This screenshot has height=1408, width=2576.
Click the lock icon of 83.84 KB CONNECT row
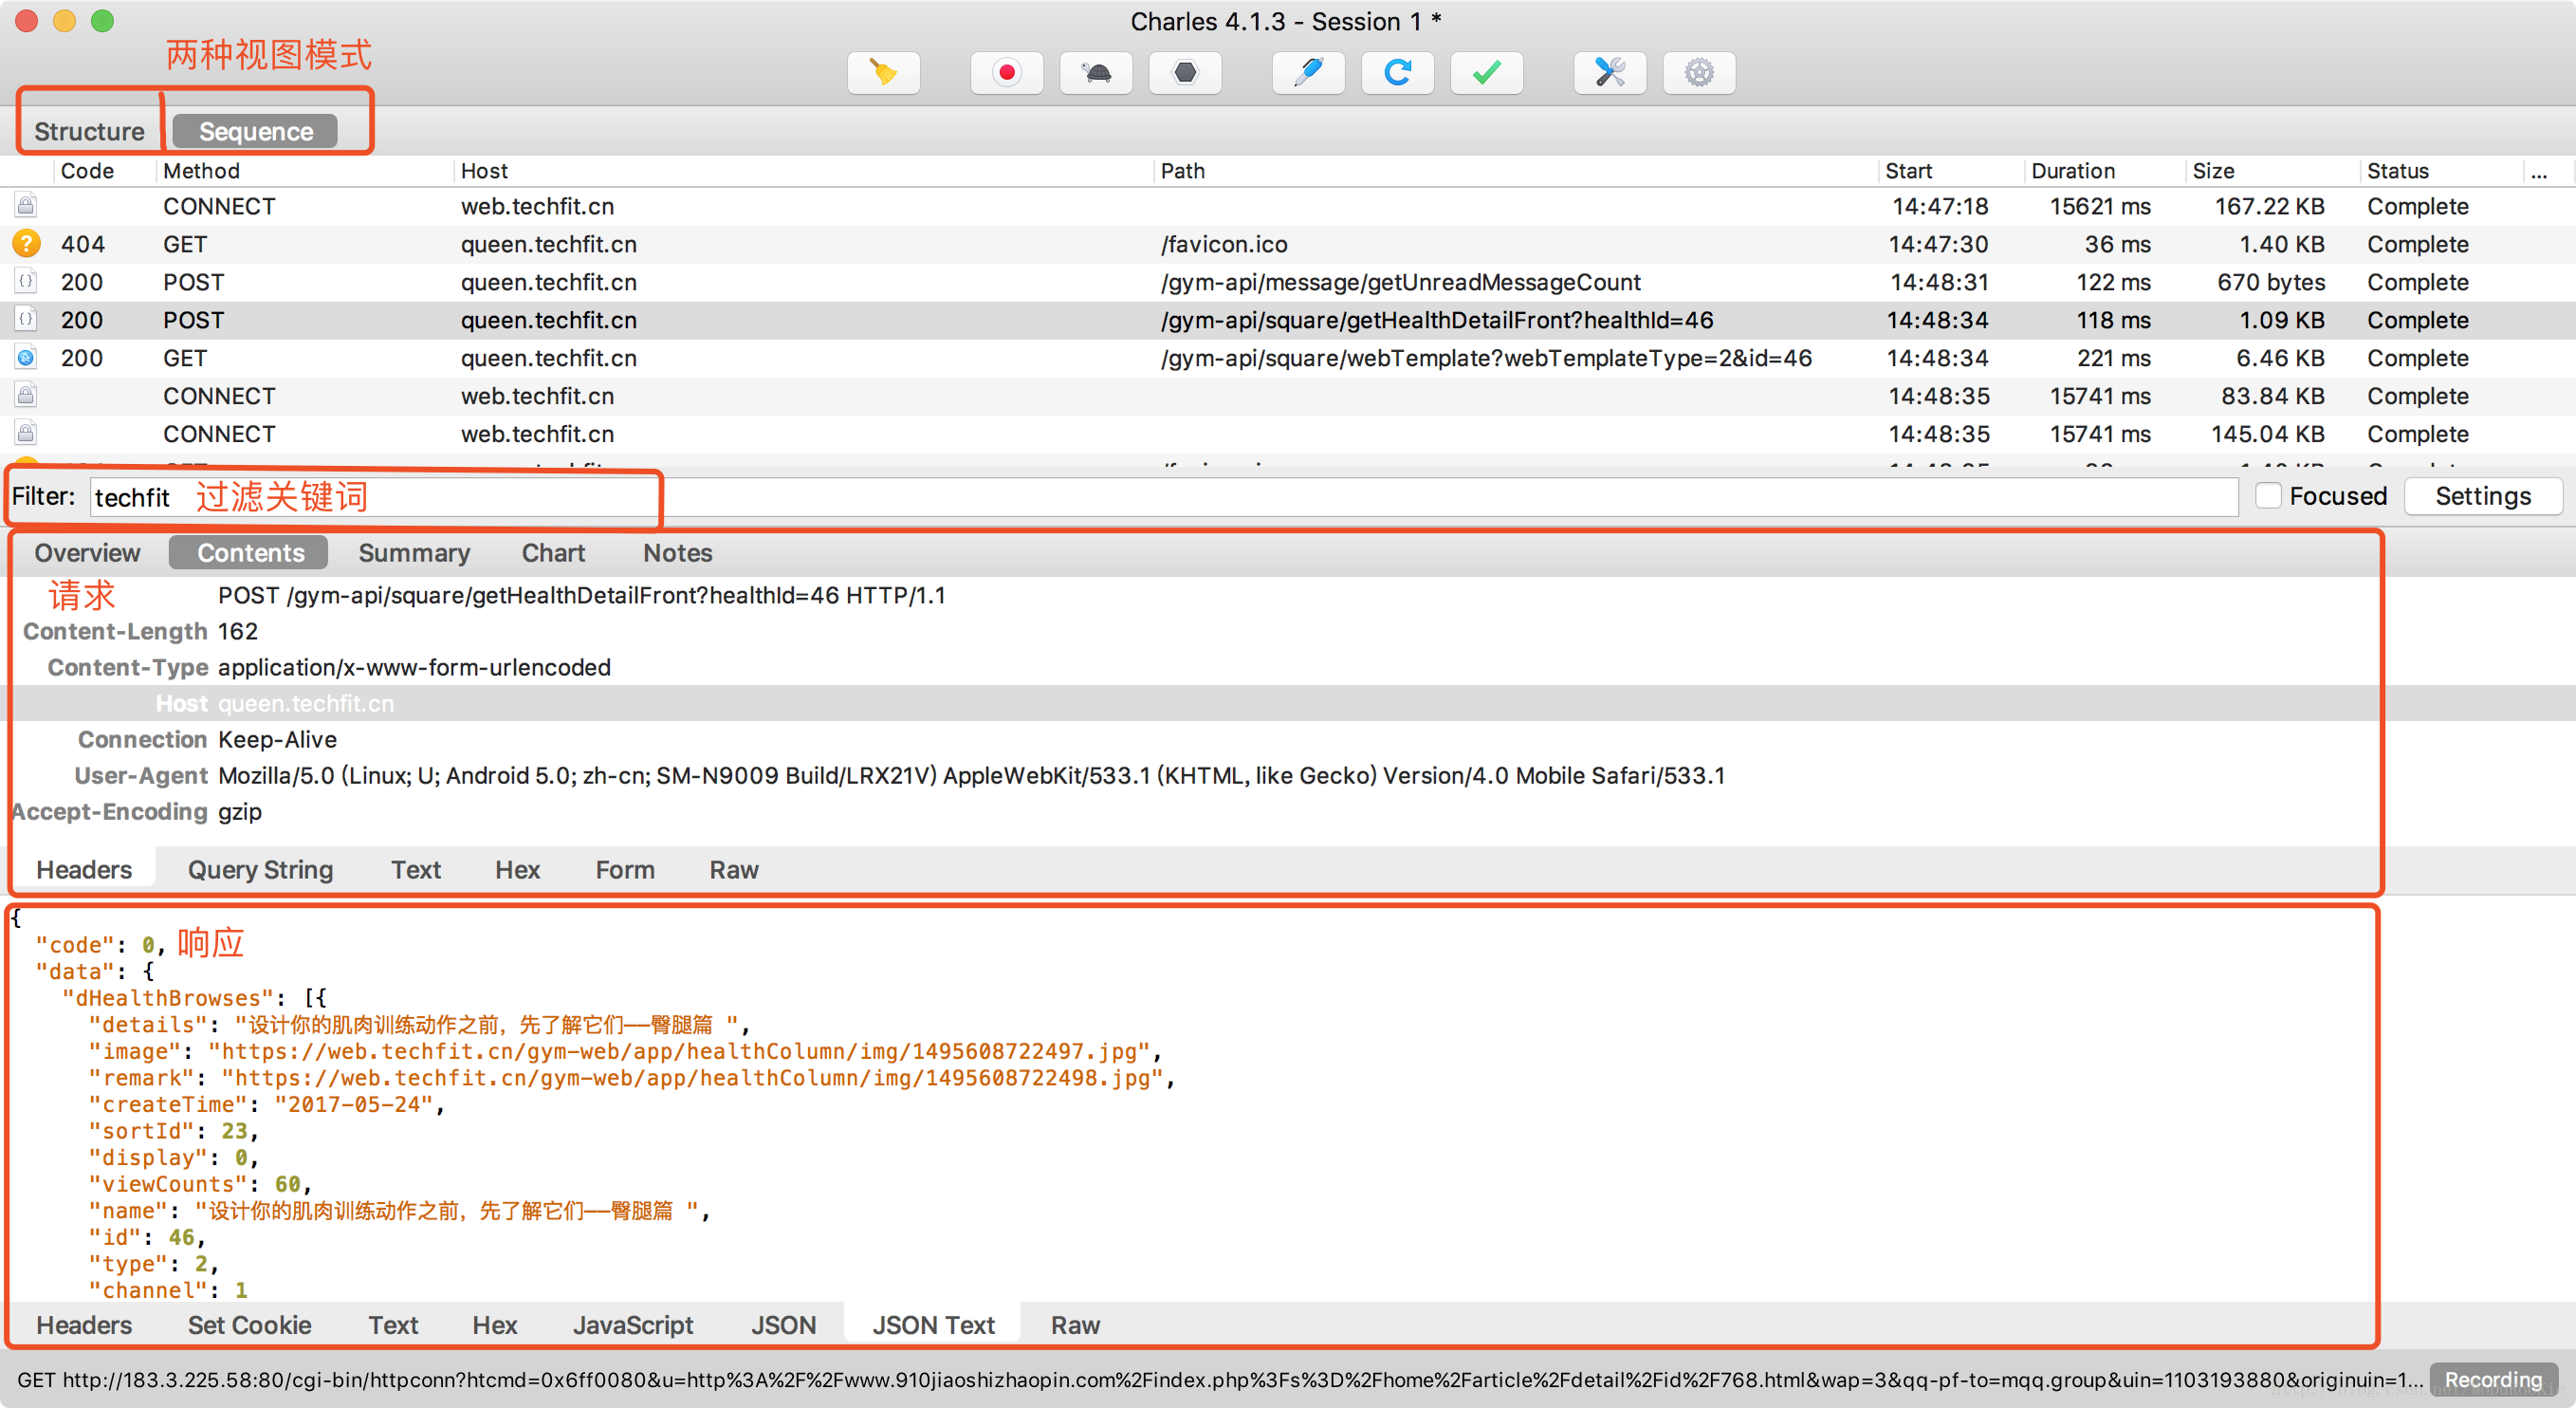tap(26, 396)
